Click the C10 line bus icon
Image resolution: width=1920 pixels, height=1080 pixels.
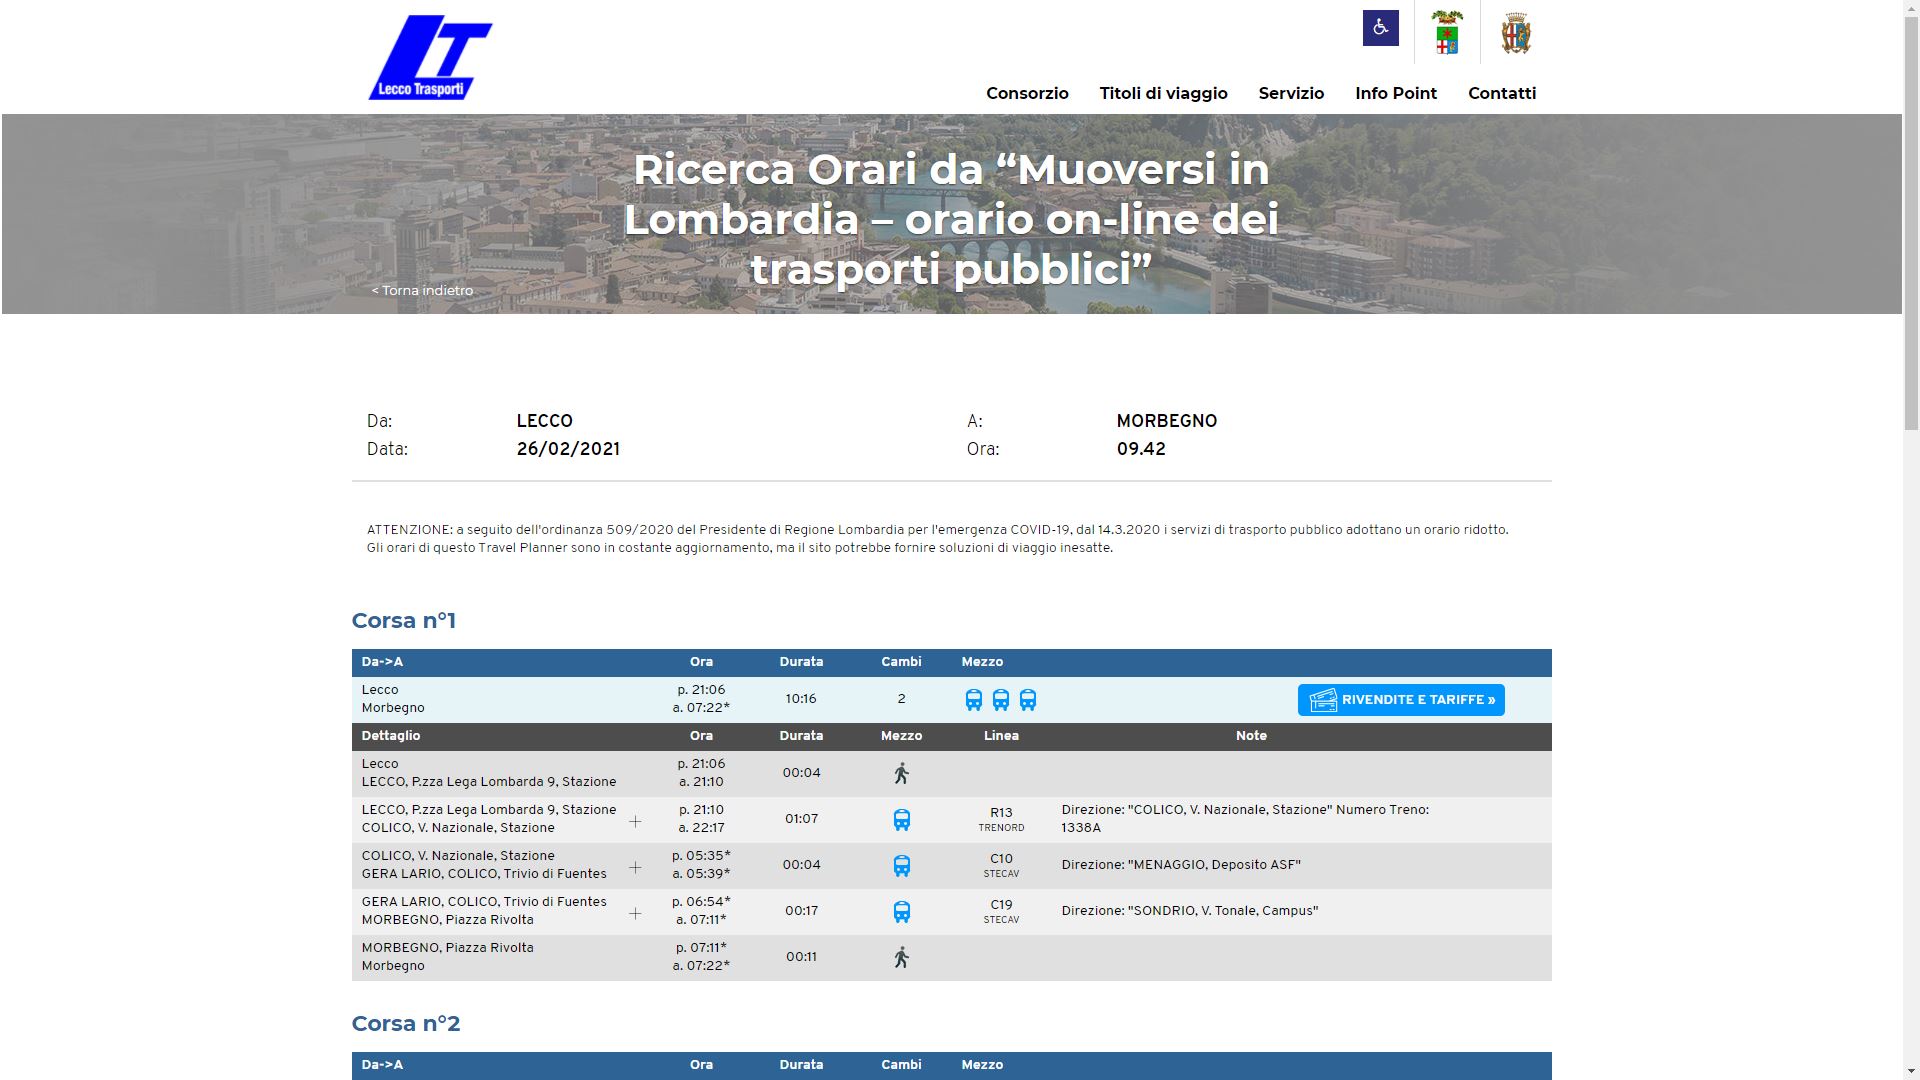901,866
